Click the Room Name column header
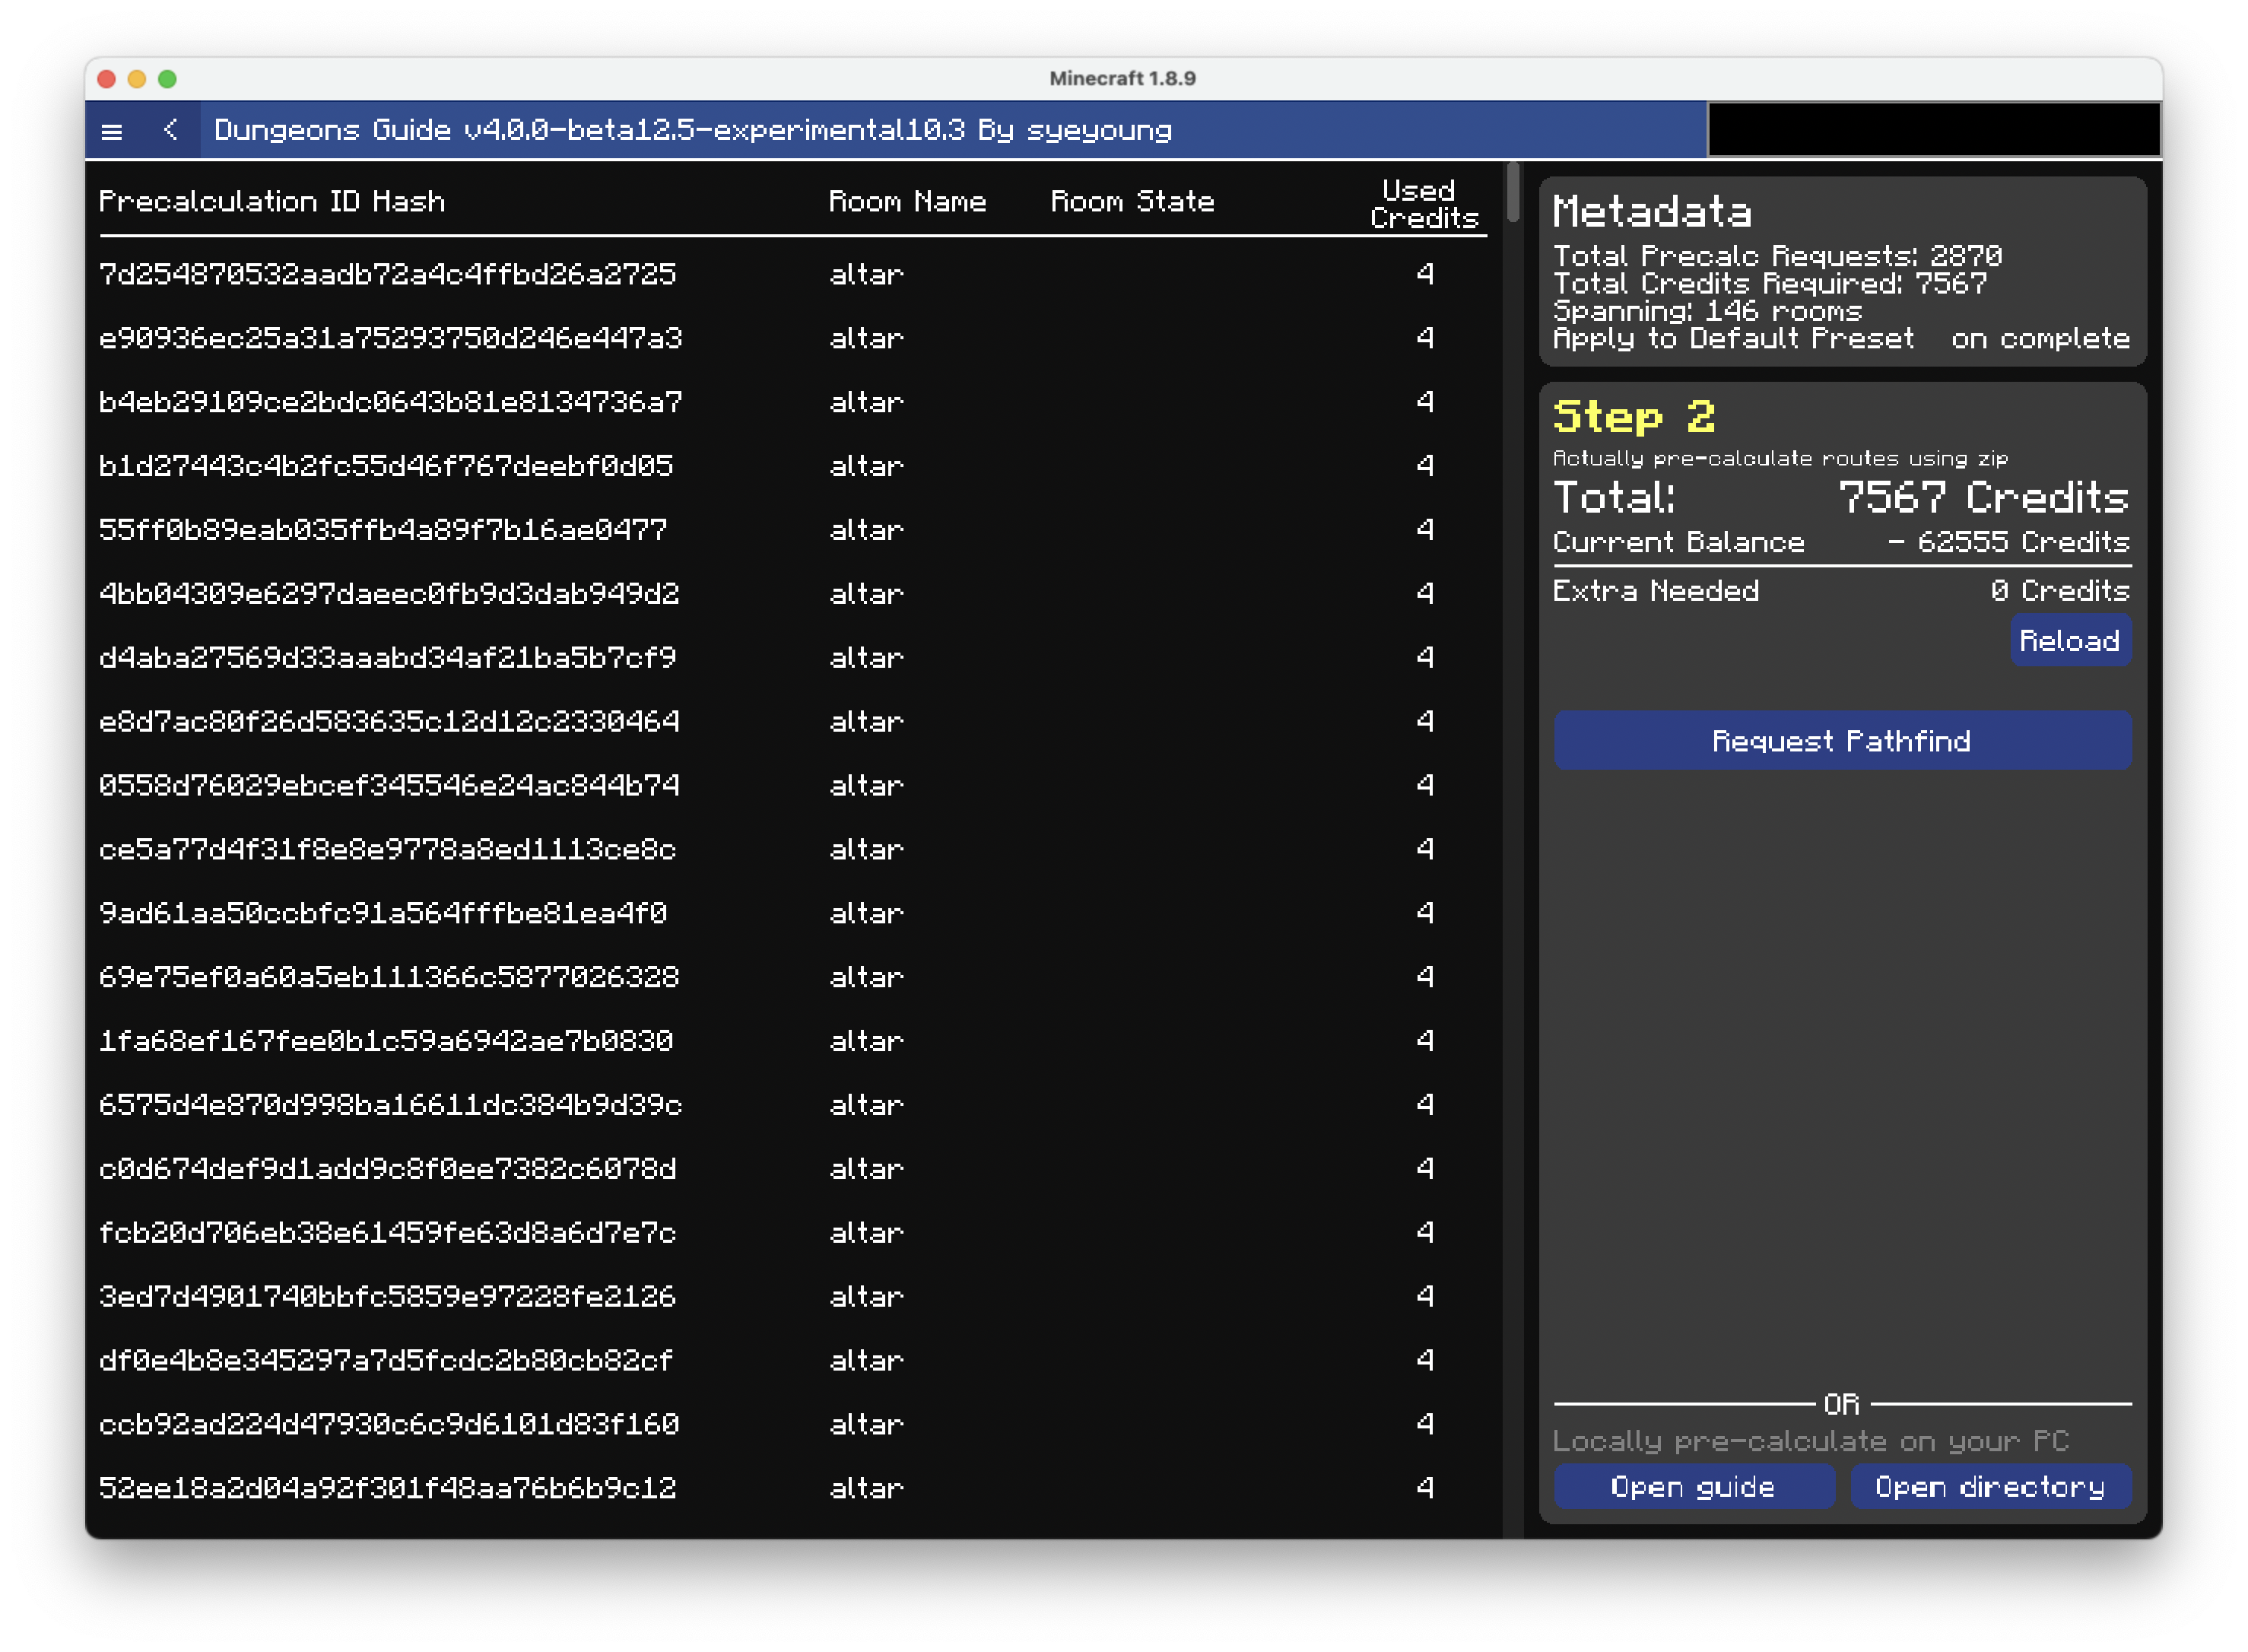The image size is (2248, 1652). [x=907, y=202]
